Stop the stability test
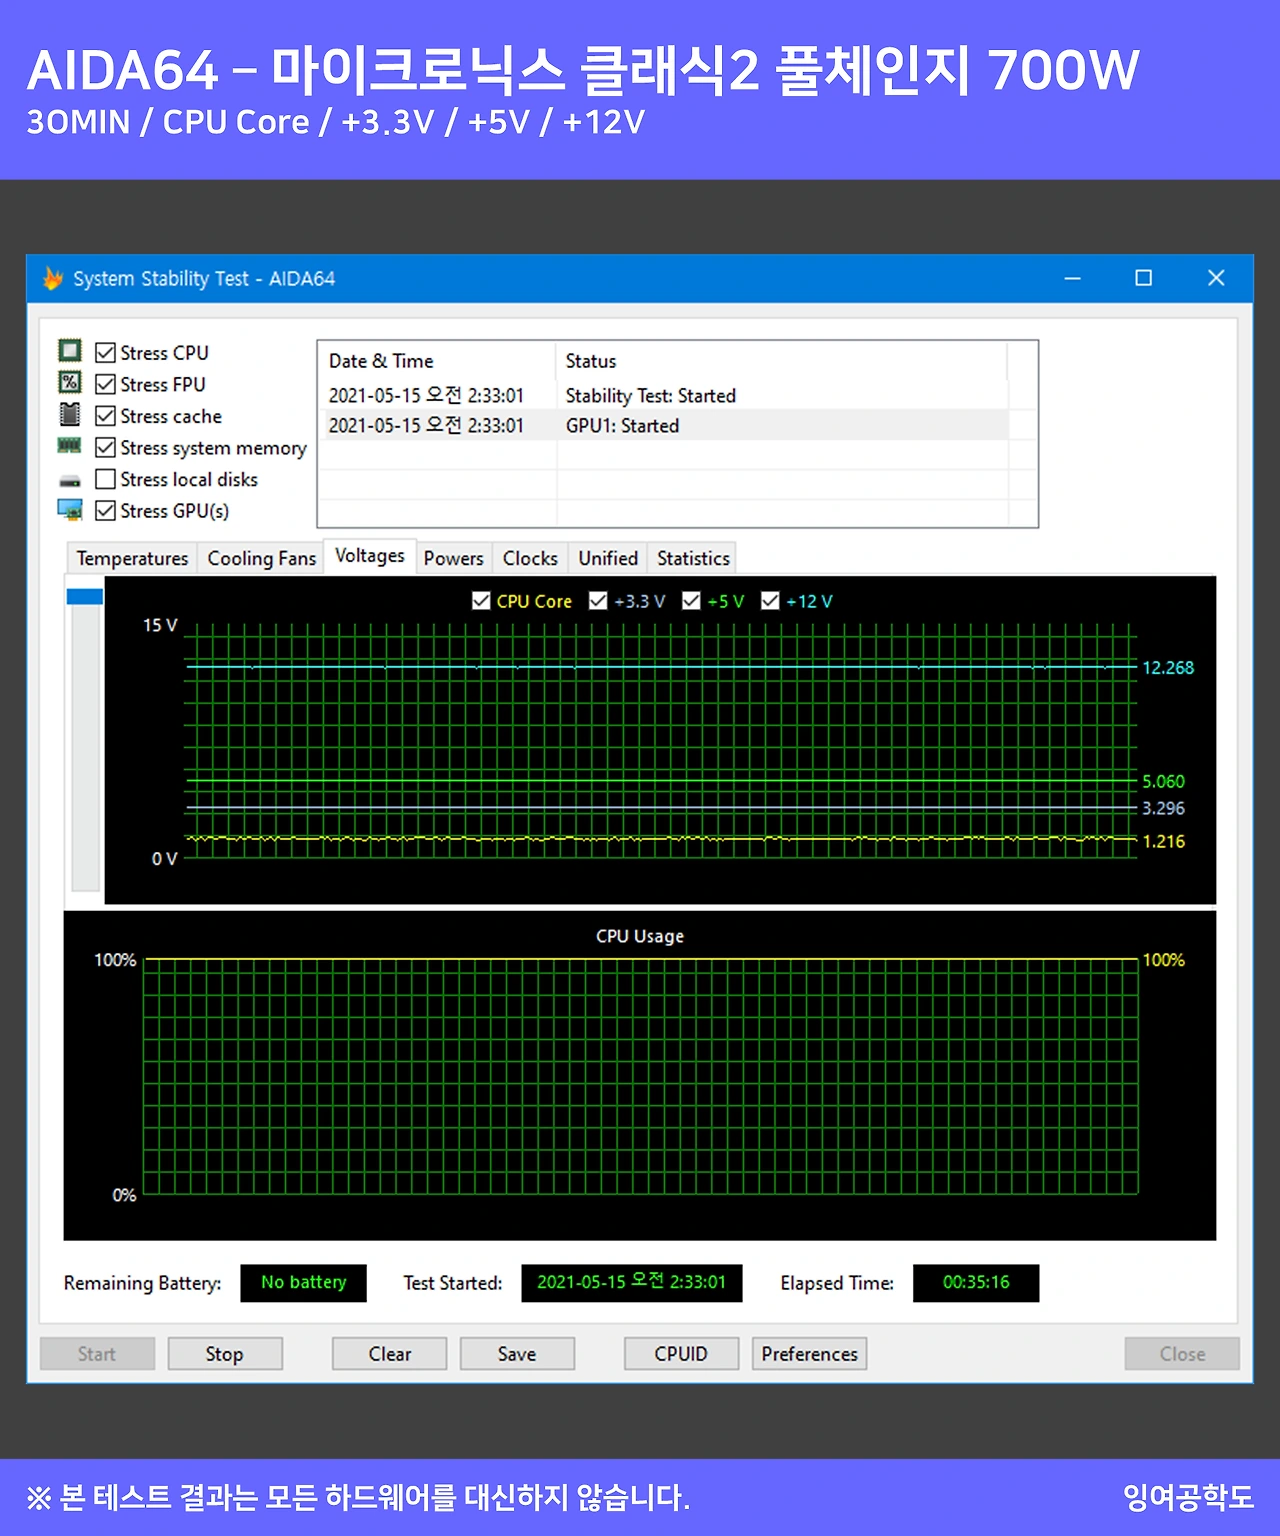Screen dimensions: 1280x1536 pyautogui.click(x=225, y=1354)
